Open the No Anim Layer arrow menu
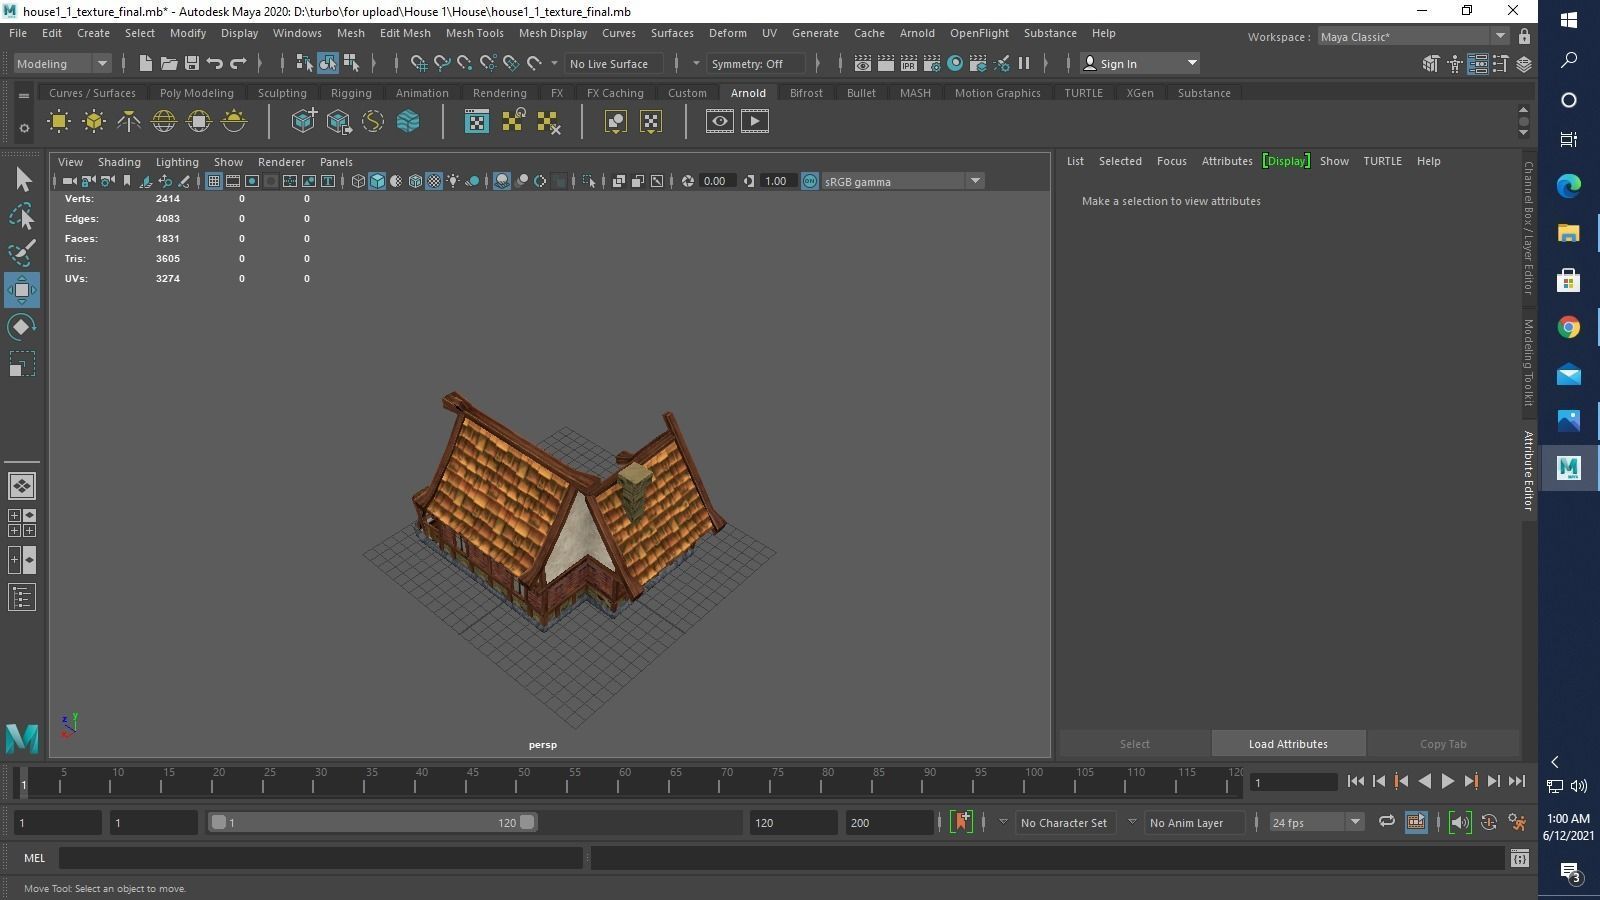This screenshot has width=1600, height=900. click(1132, 822)
